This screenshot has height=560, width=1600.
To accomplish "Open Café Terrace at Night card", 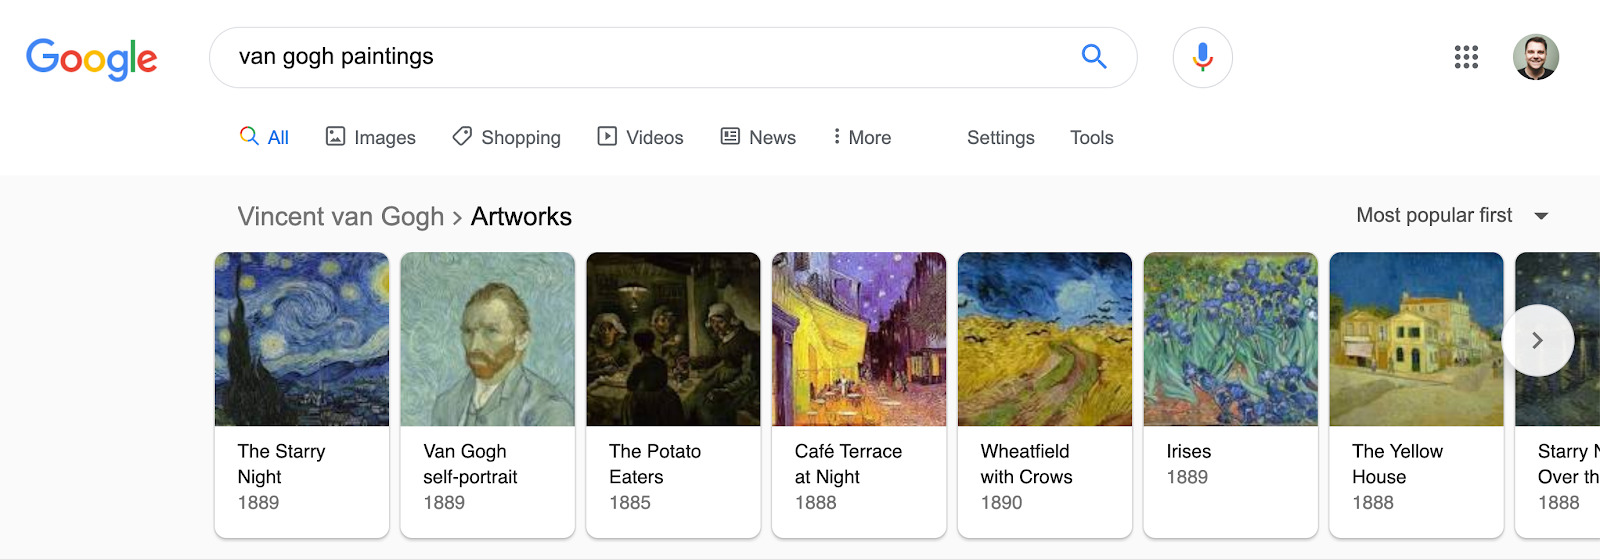I will click(x=859, y=394).
